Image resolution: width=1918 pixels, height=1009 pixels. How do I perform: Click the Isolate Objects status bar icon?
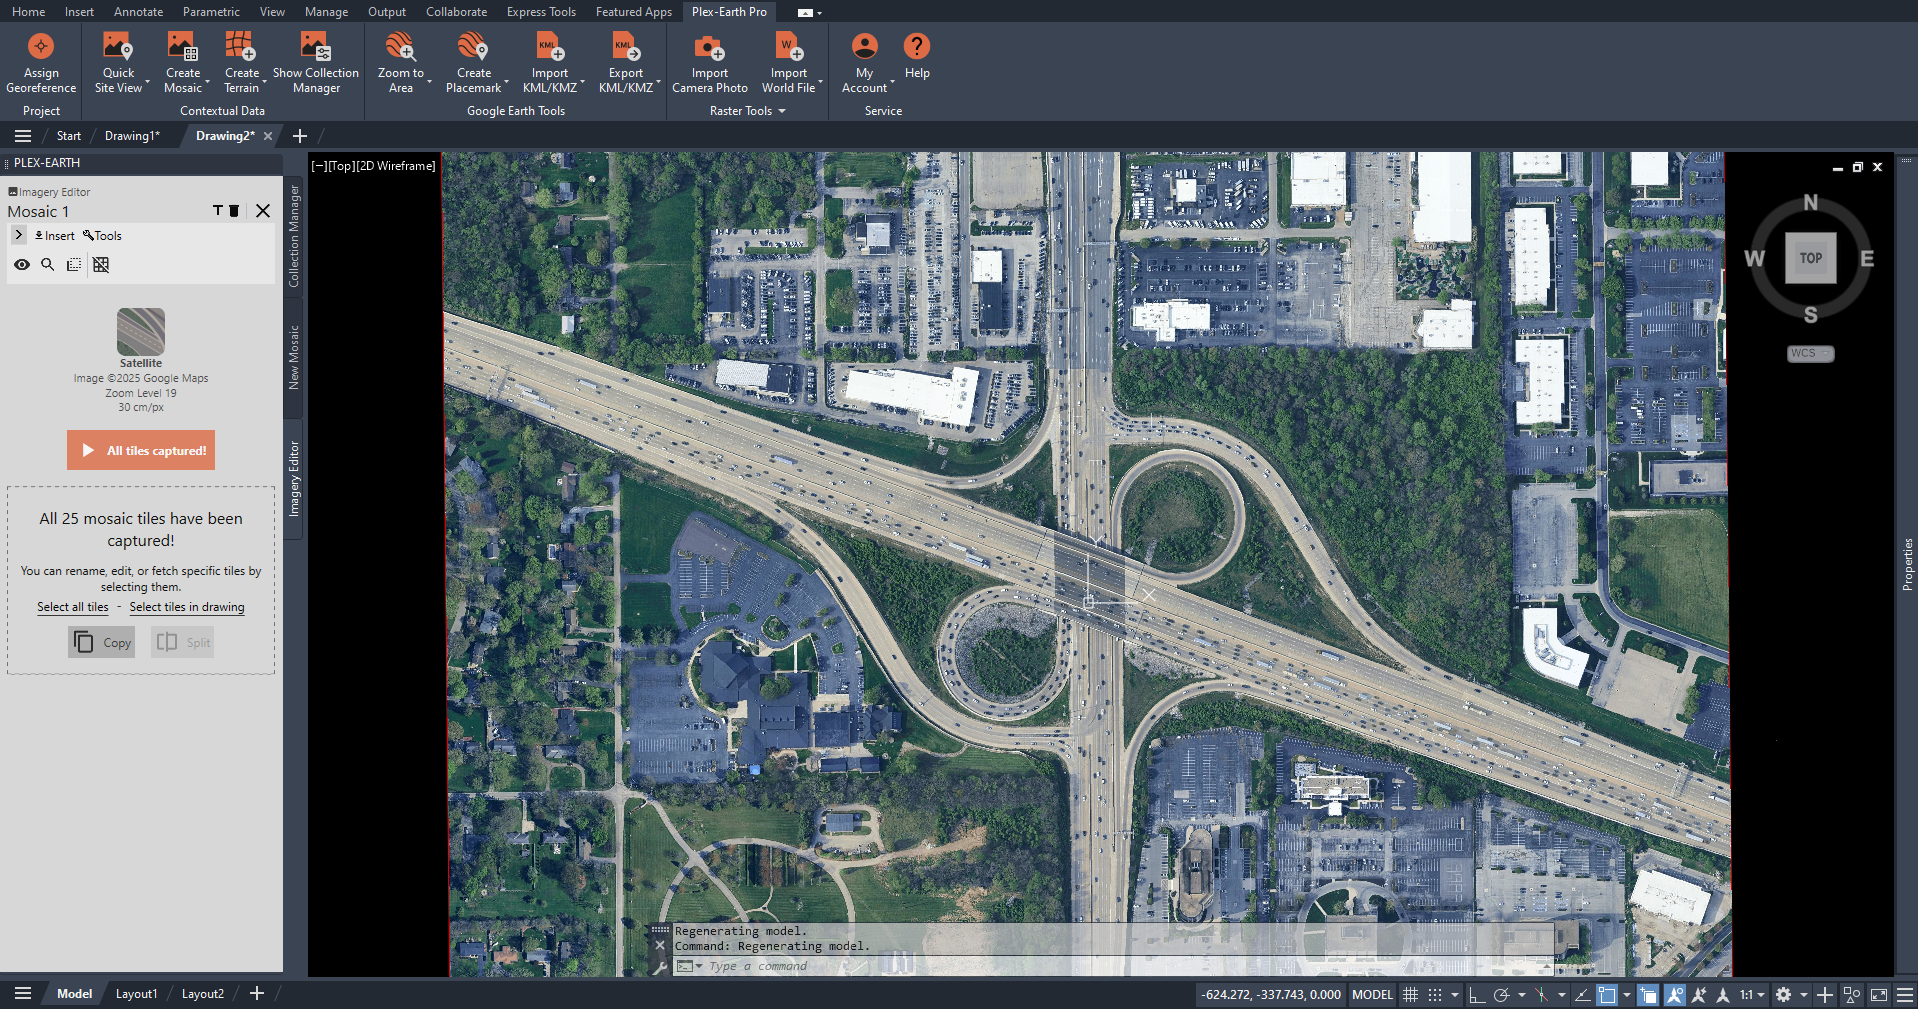pos(1851,995)
